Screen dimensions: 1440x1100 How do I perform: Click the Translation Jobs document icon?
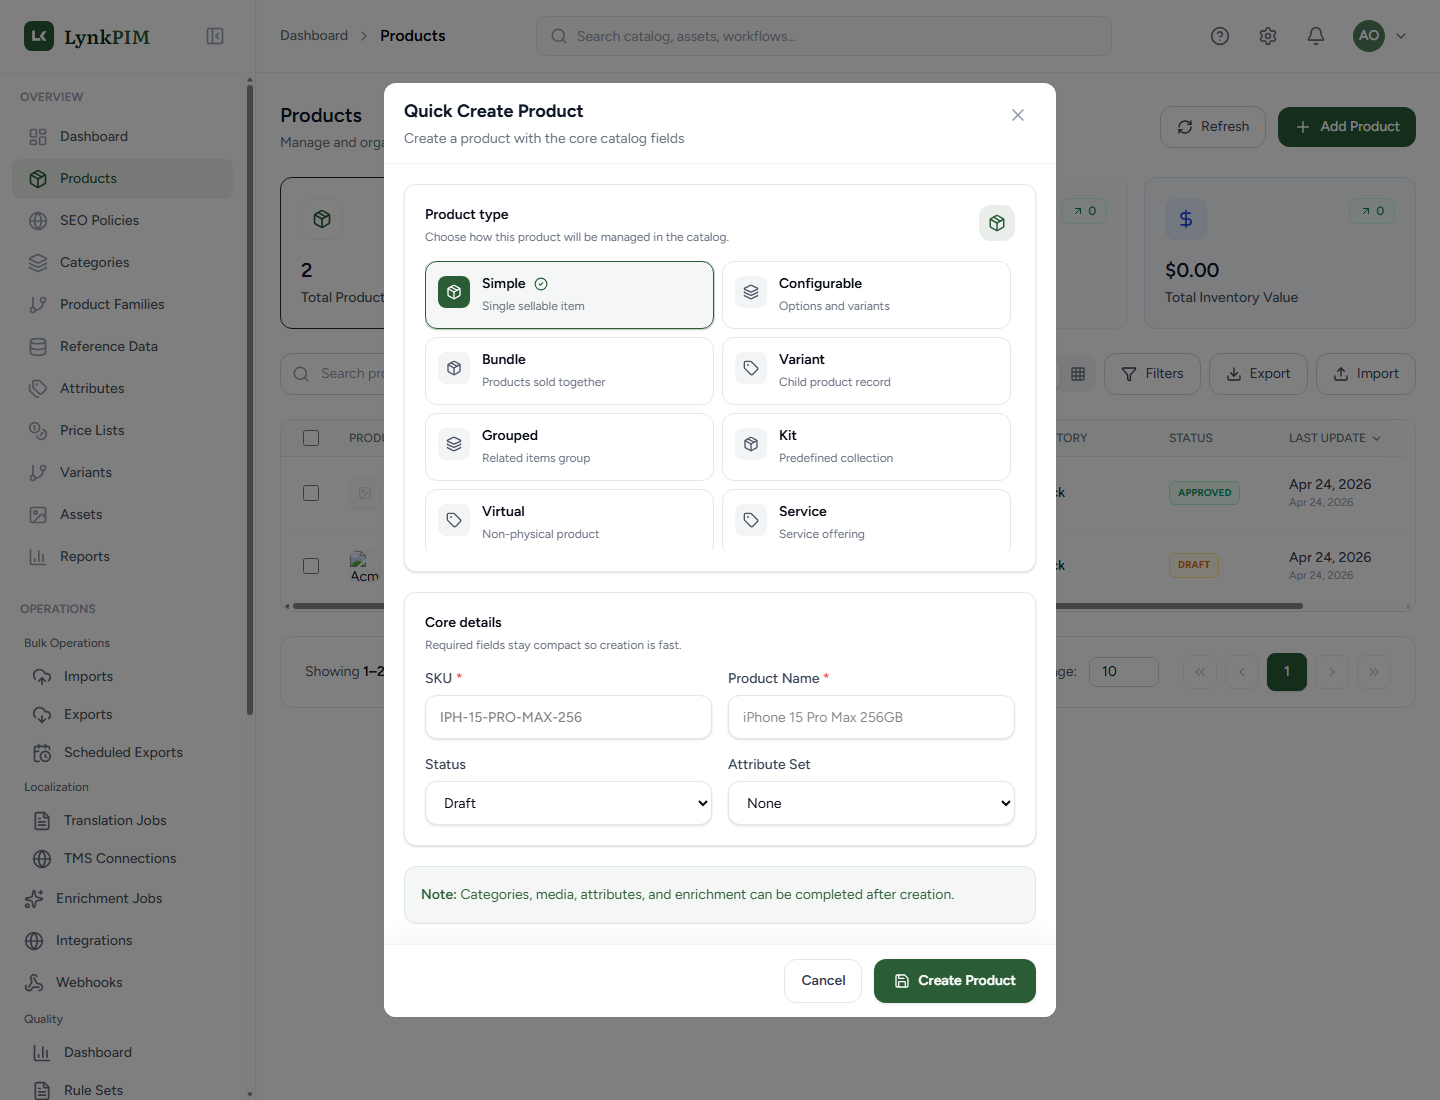pyautogui.click(x=42, y=821)
